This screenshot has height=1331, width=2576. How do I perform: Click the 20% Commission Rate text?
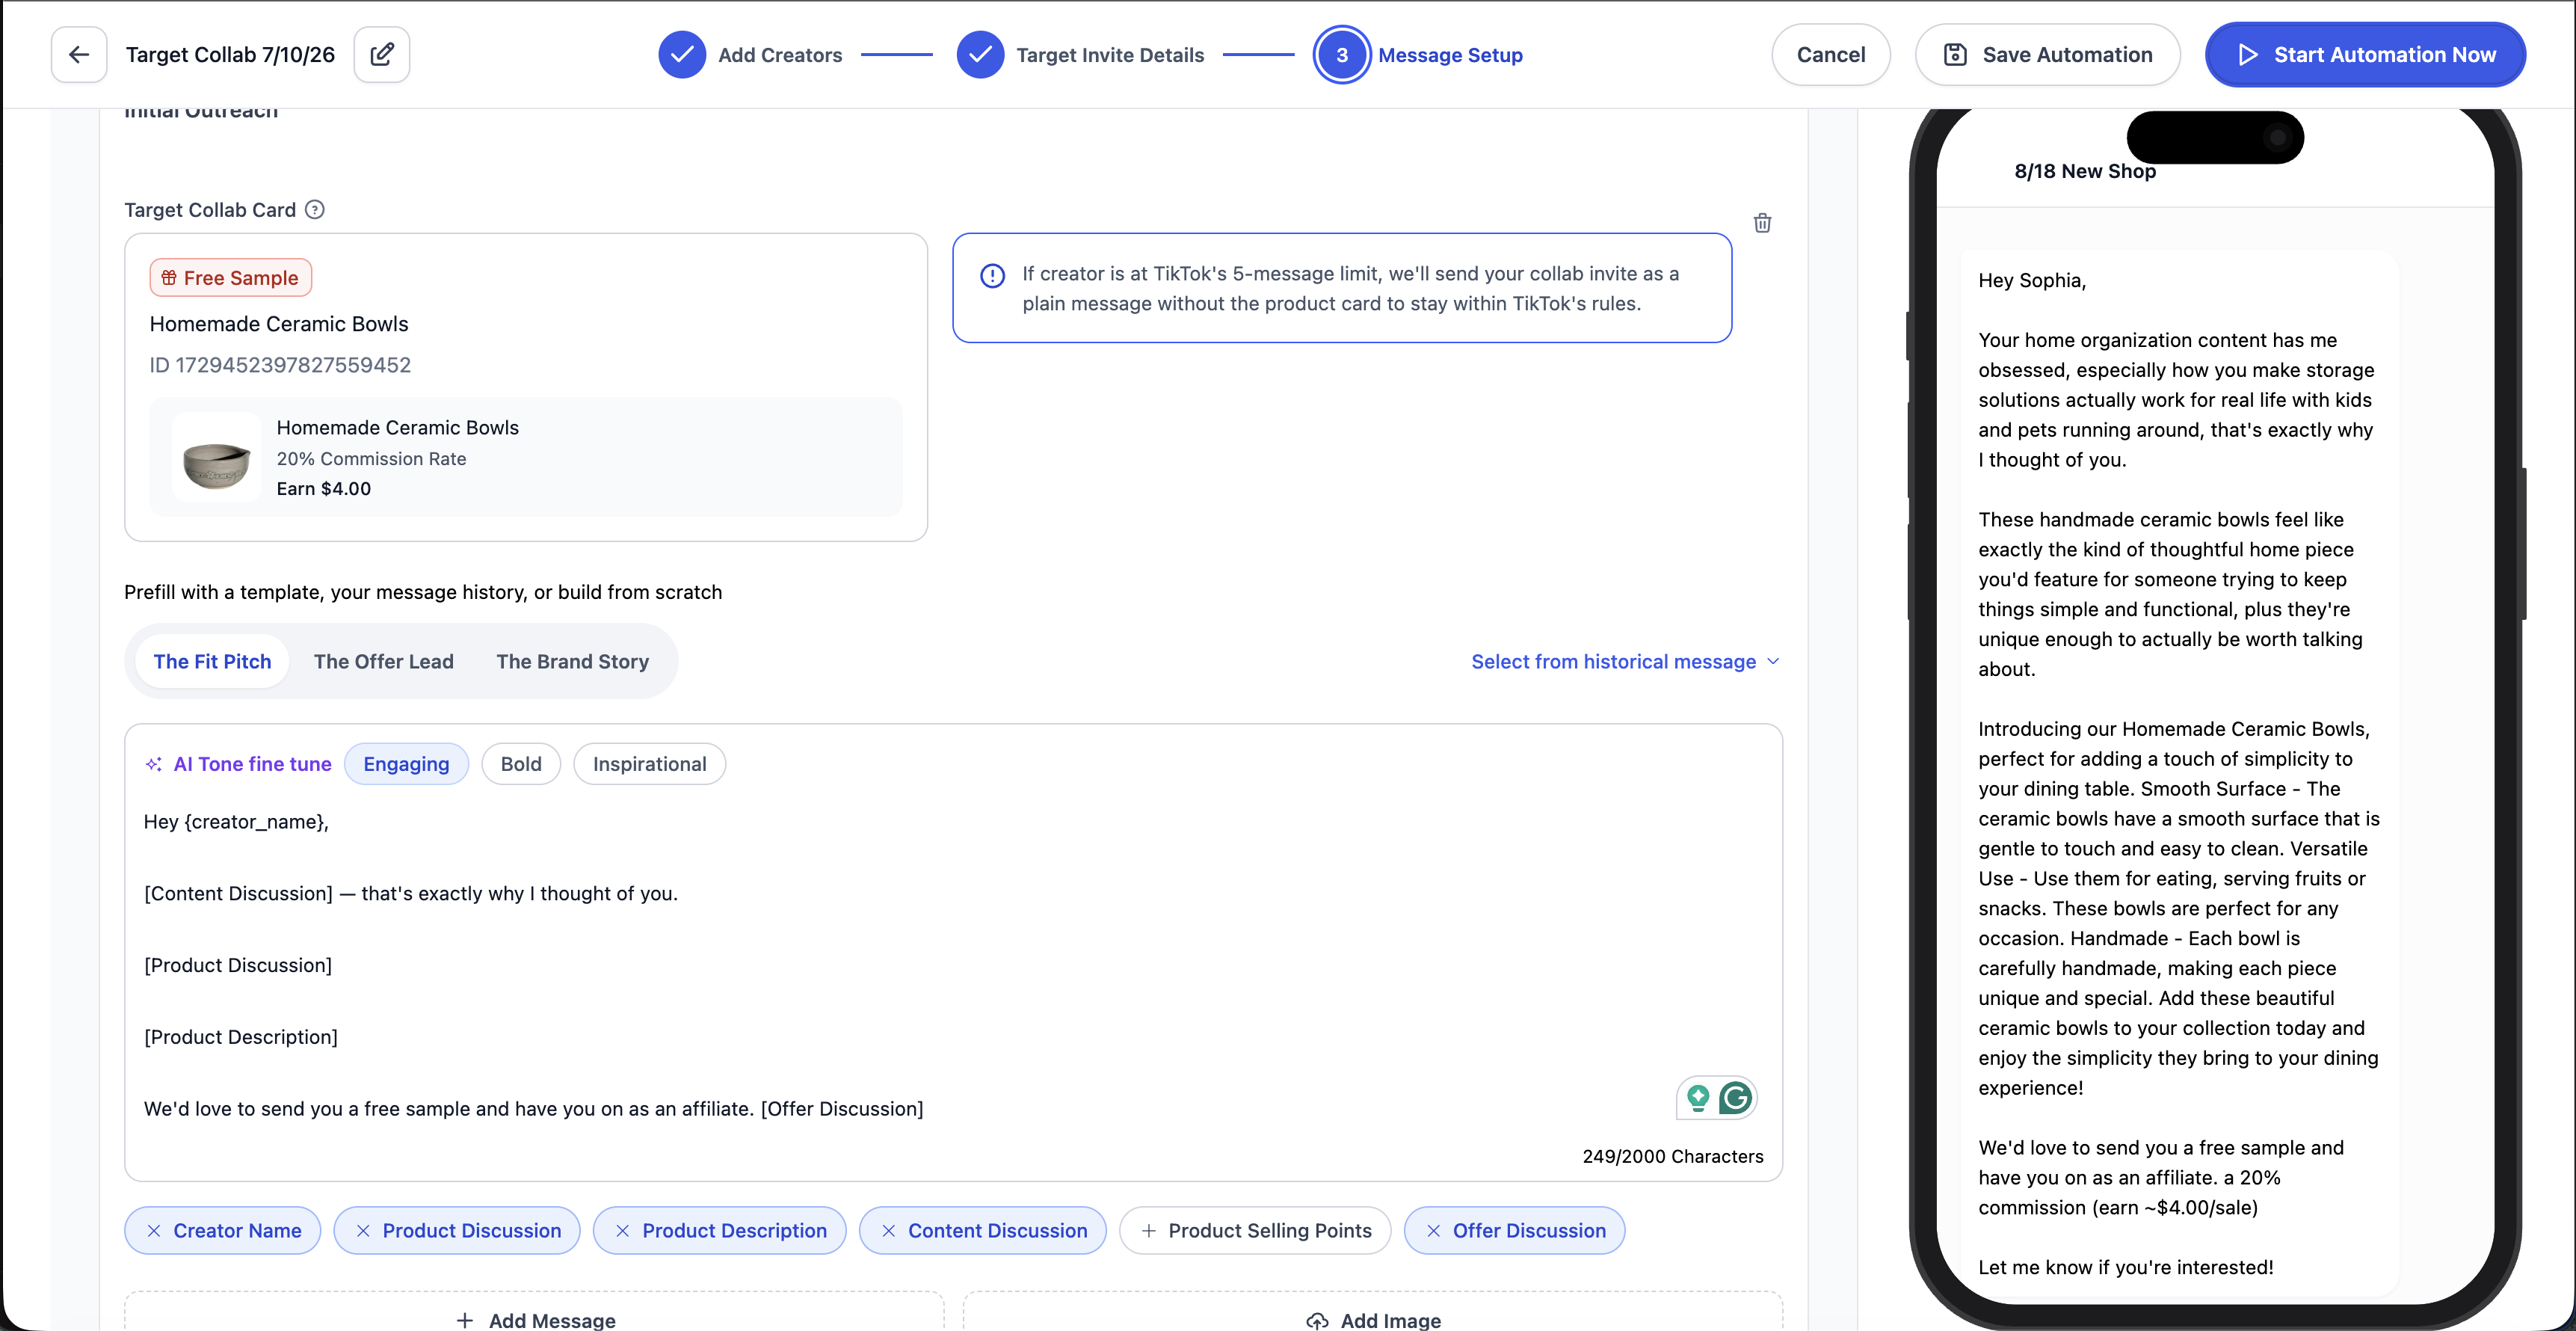[x=371, y=459]
